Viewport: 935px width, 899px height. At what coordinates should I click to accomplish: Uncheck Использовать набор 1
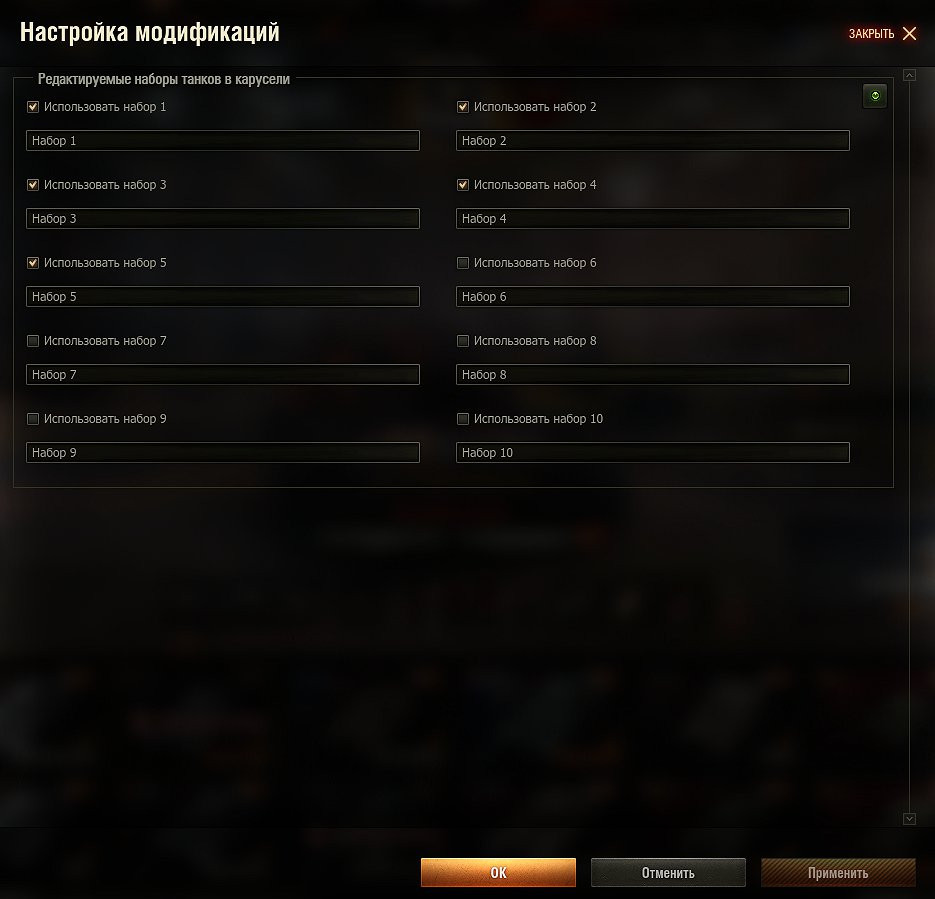33,107
